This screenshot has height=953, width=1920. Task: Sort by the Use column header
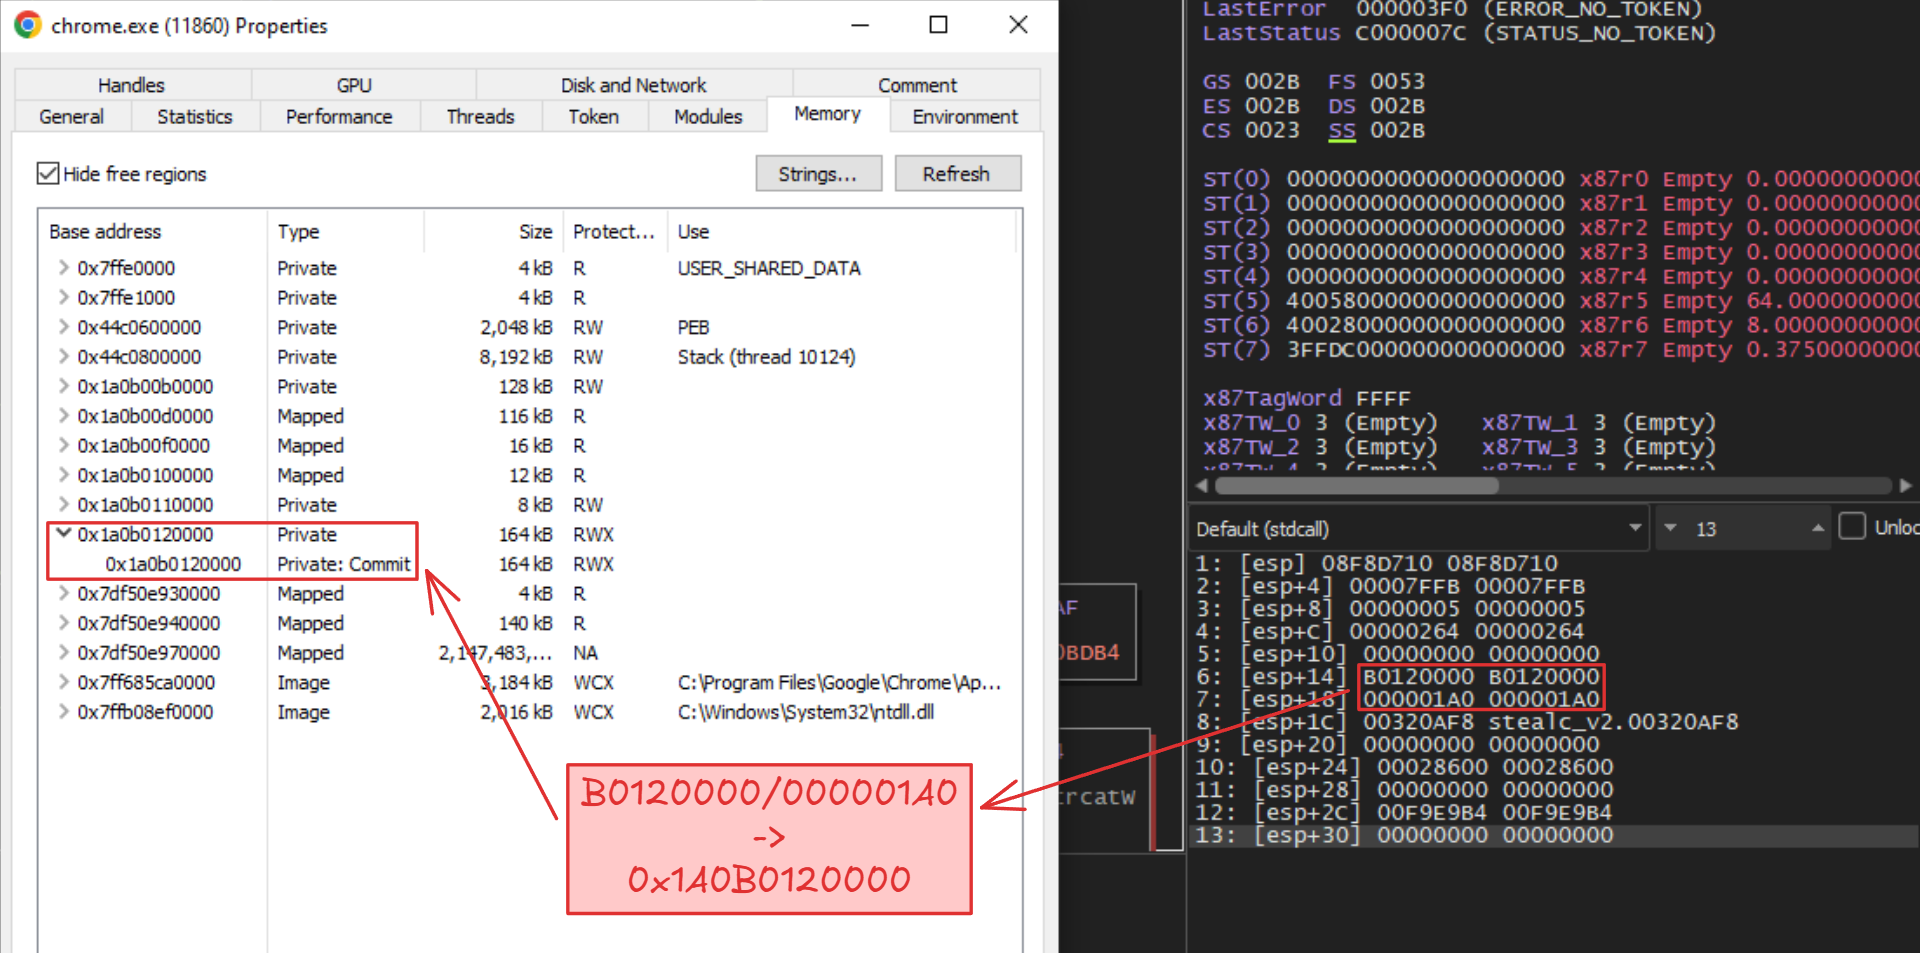[840, 231]
